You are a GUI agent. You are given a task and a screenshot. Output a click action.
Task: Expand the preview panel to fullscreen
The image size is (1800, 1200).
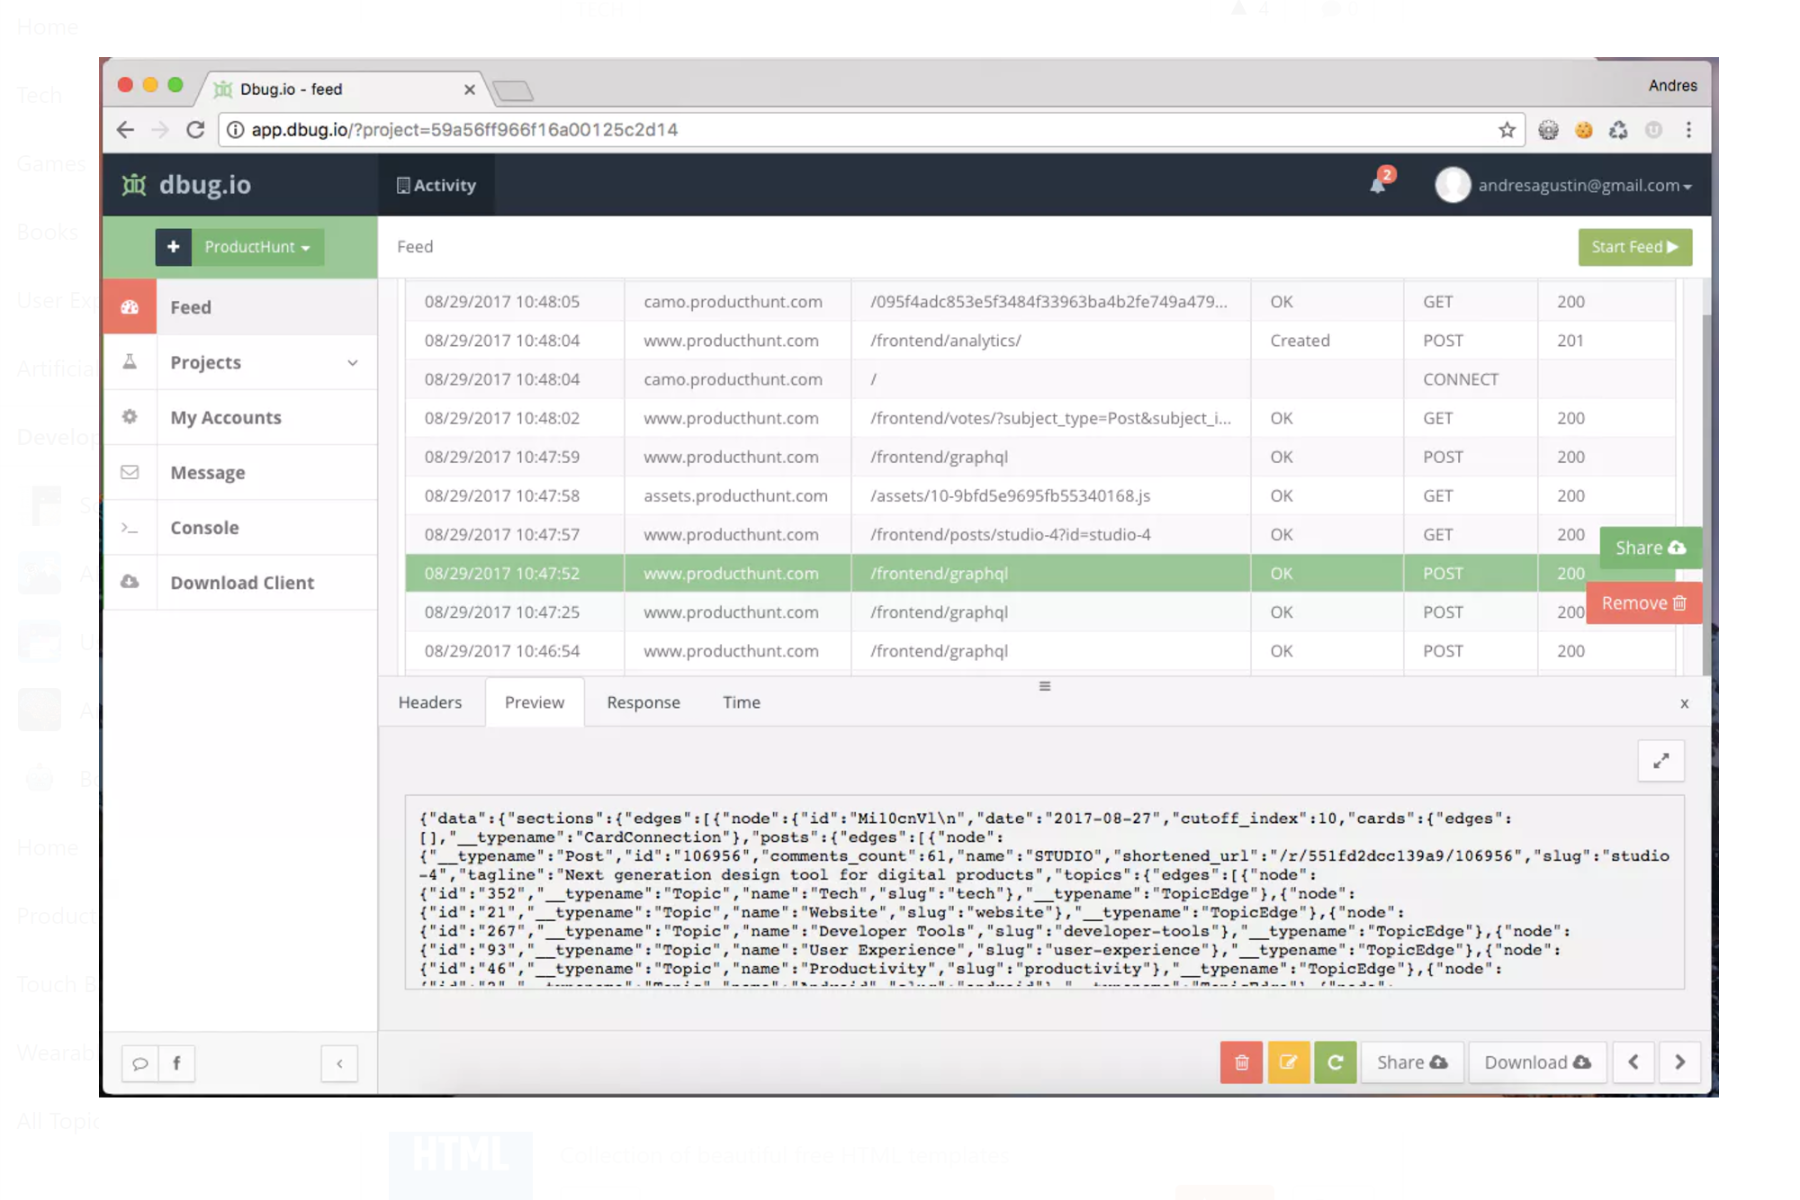point(1661,761)
